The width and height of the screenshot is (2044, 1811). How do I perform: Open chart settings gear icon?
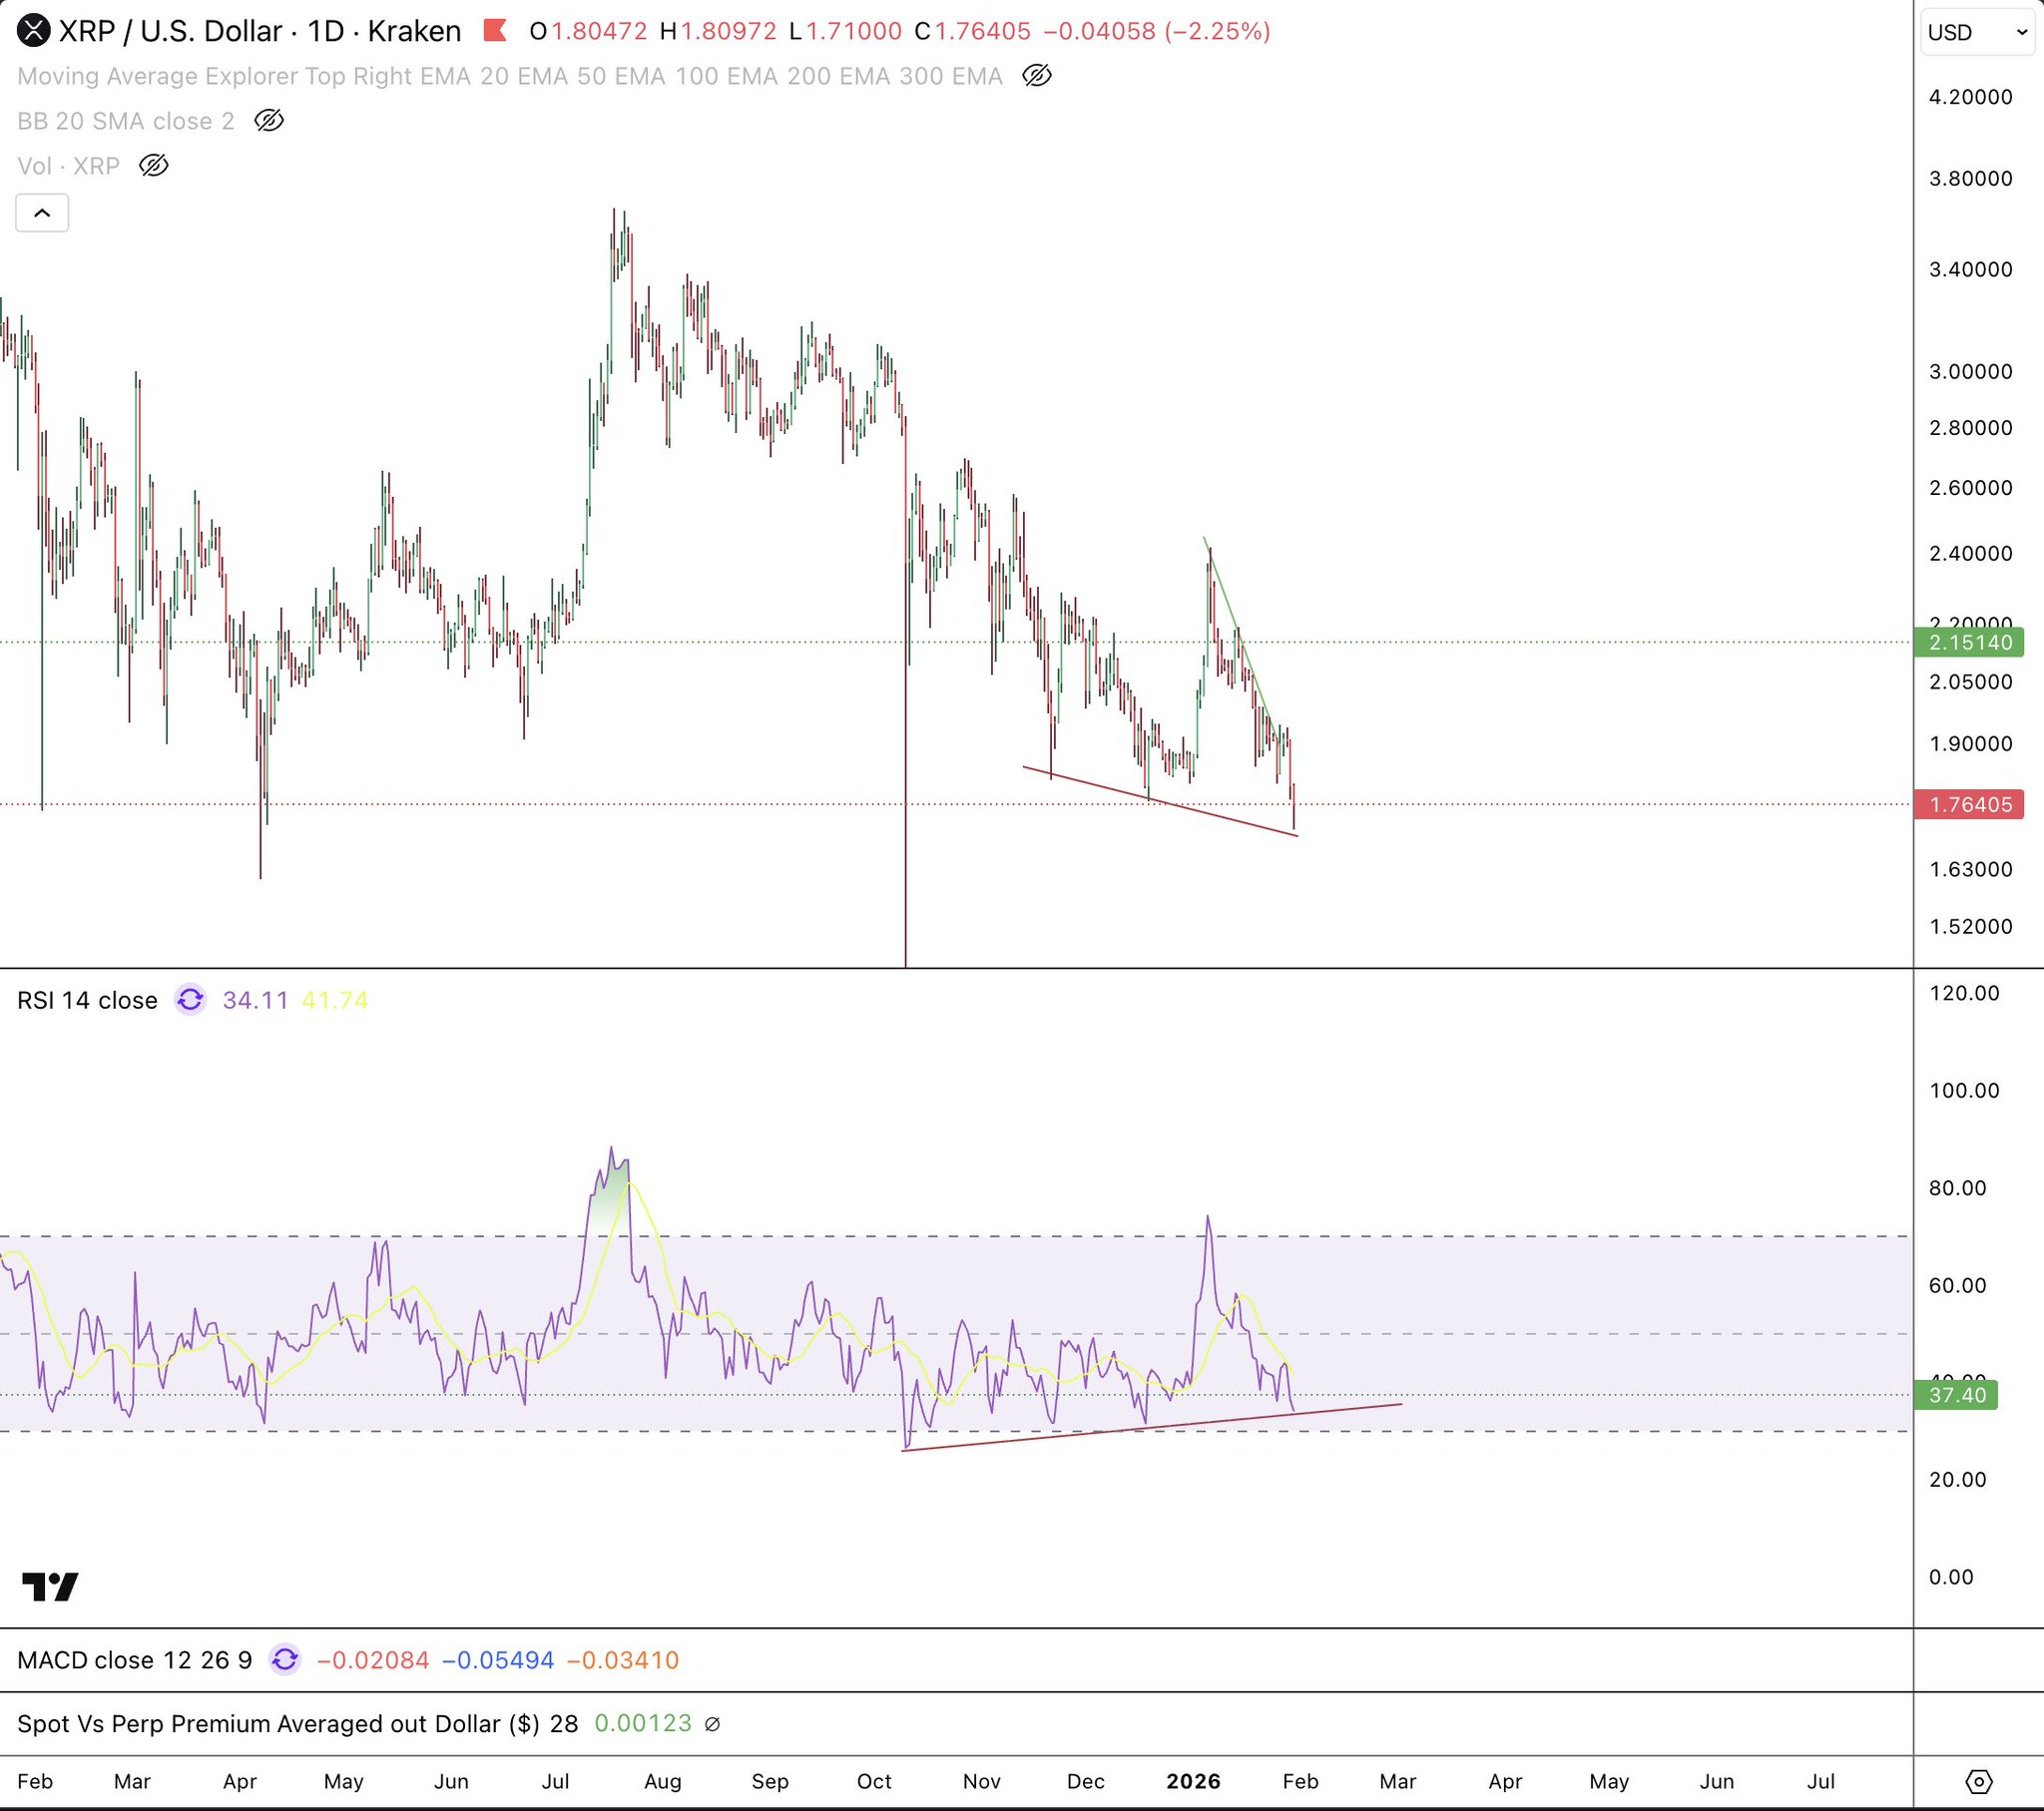[x=1978, y=1781]
